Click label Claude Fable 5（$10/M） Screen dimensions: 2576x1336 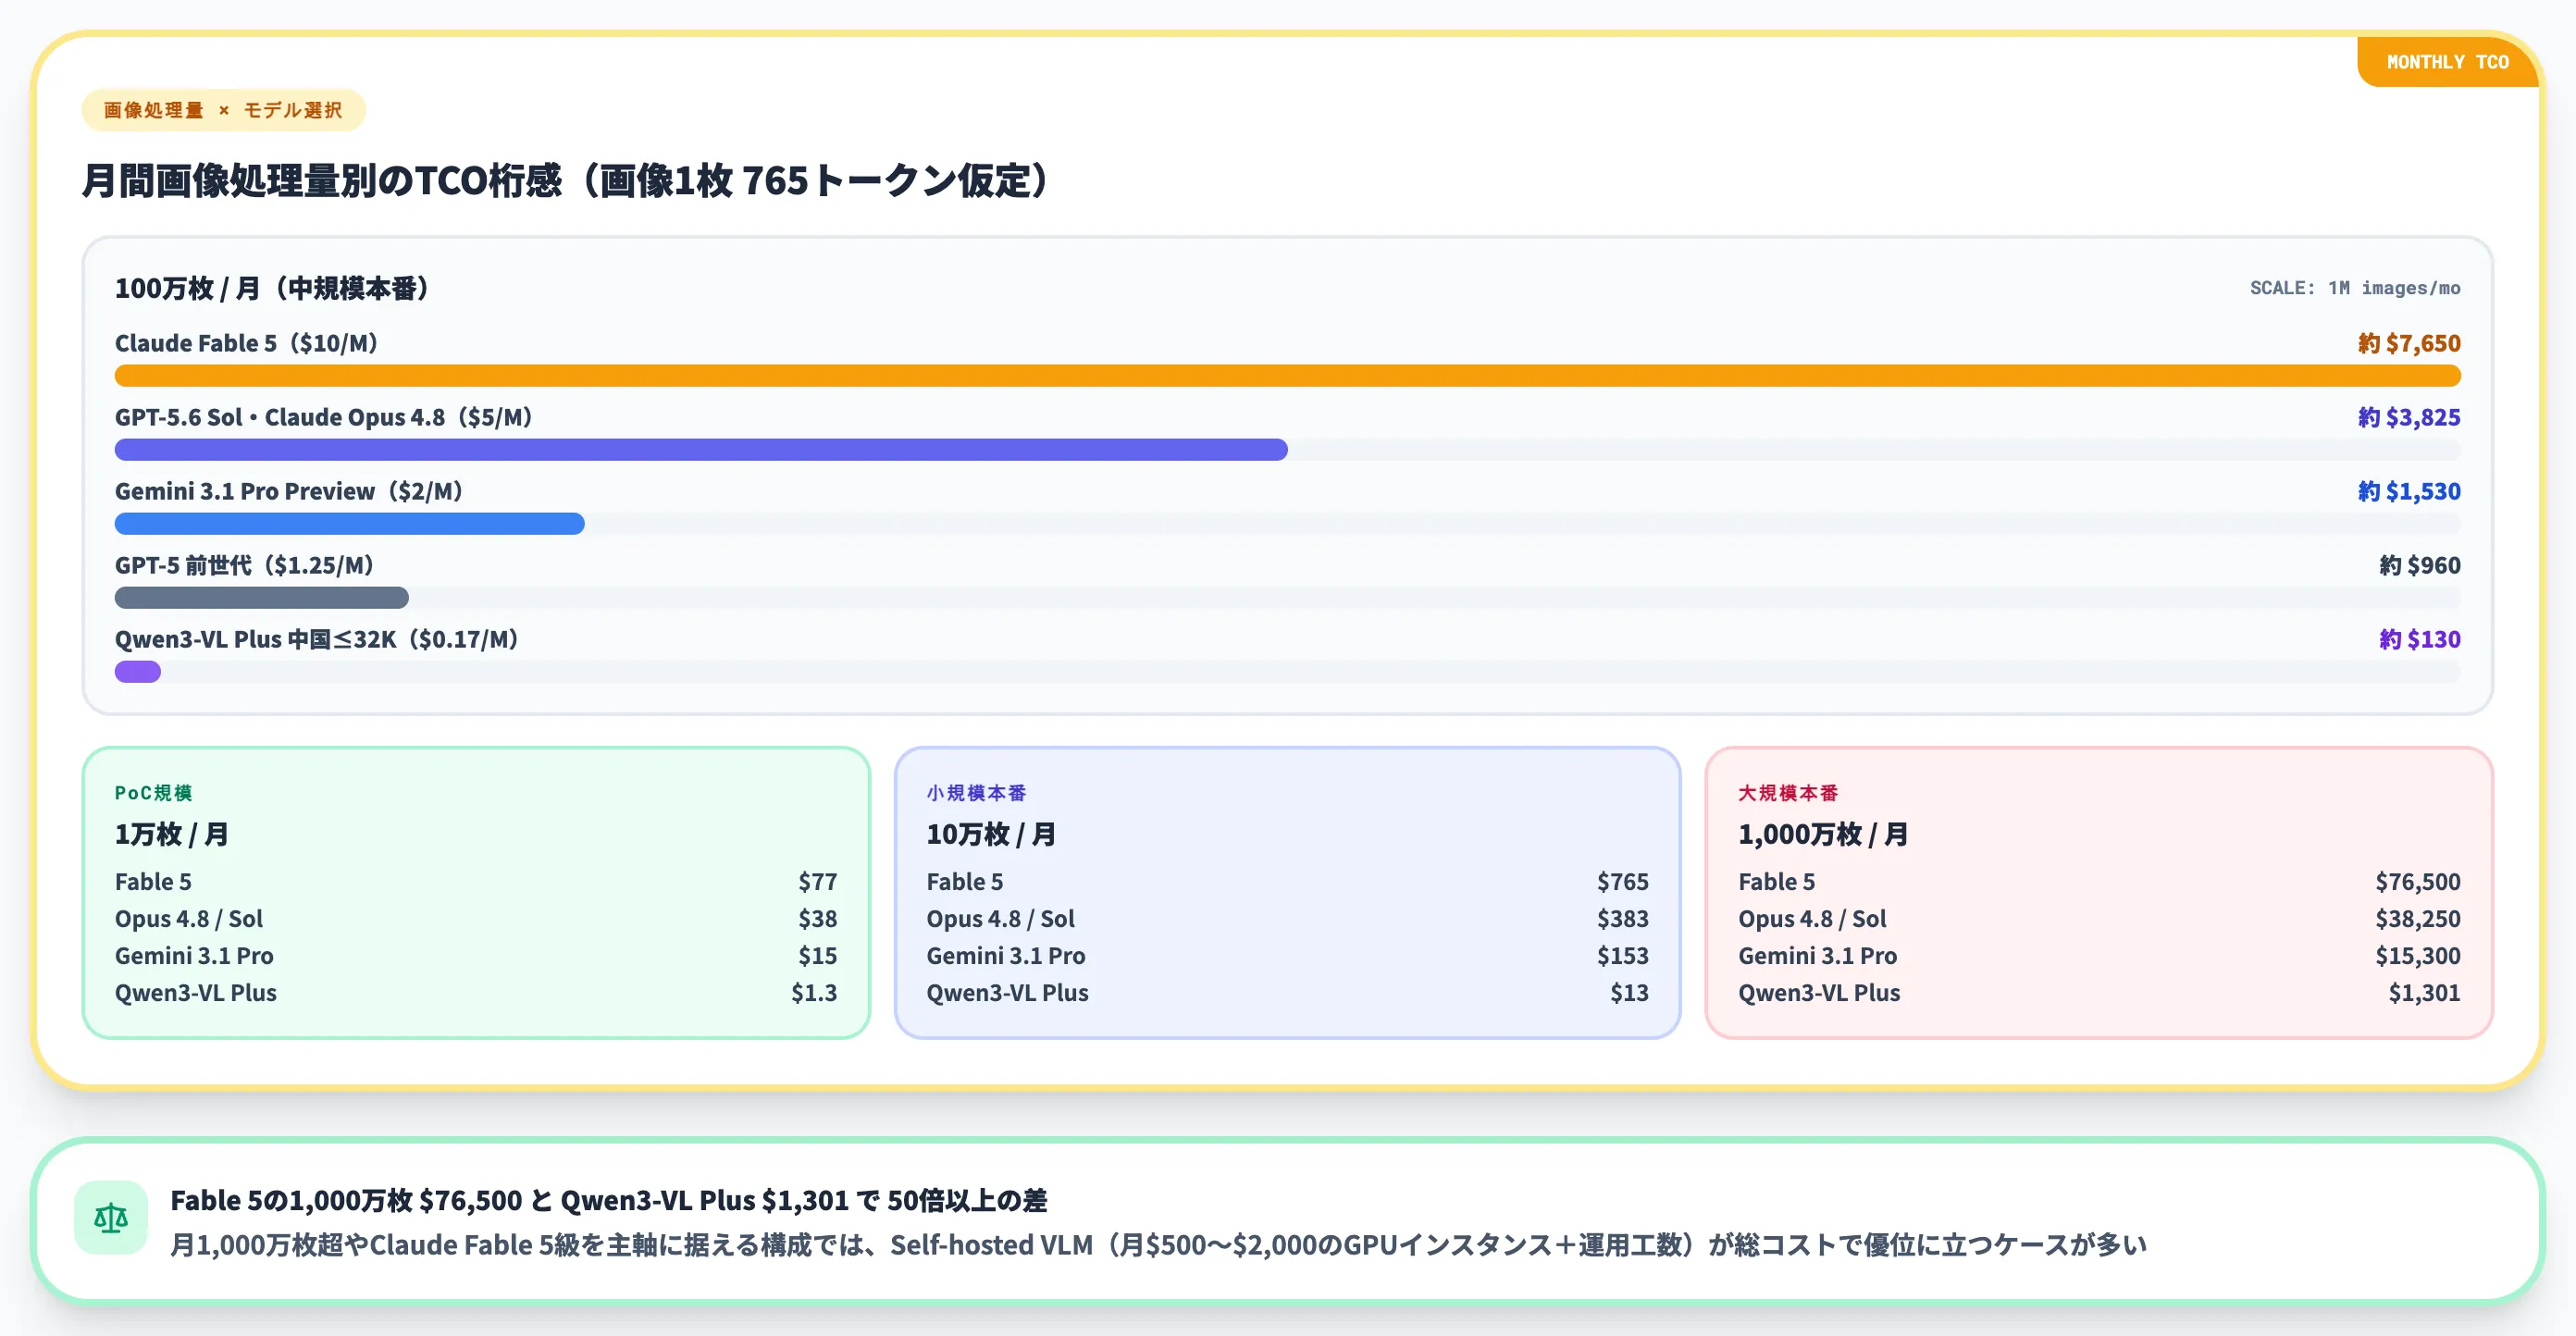pos(247,343)
